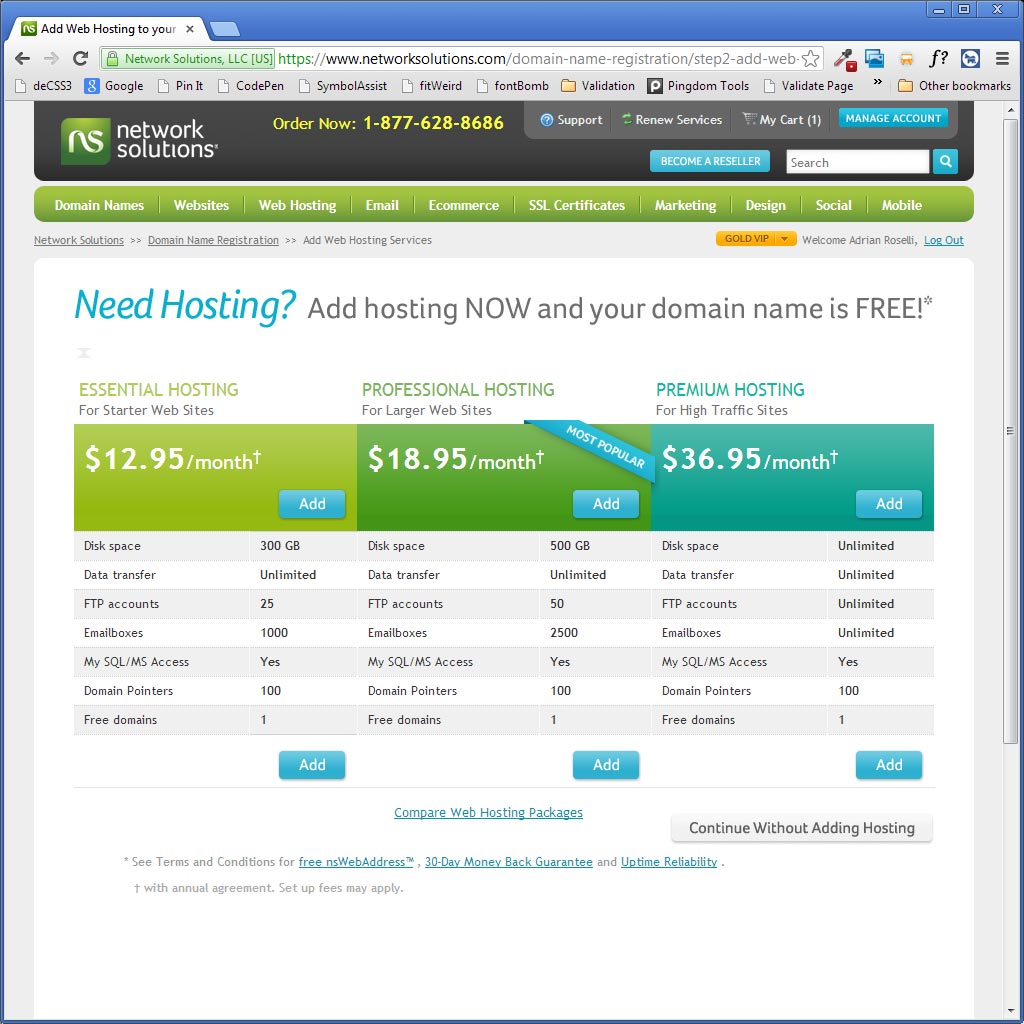This screenshot has height=1024, width=1024.
Task: Open the screens extension icon
Action: [874, 59]
